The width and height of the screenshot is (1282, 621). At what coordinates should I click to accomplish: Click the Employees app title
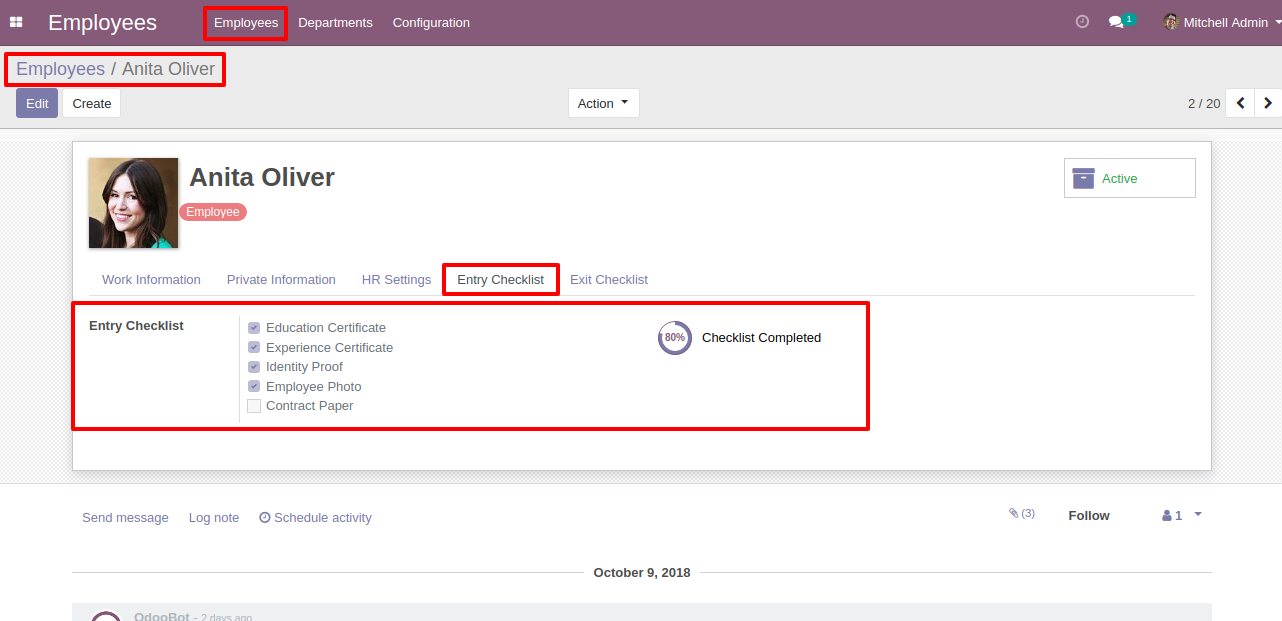pyautogui.click(x=102, y=22)
